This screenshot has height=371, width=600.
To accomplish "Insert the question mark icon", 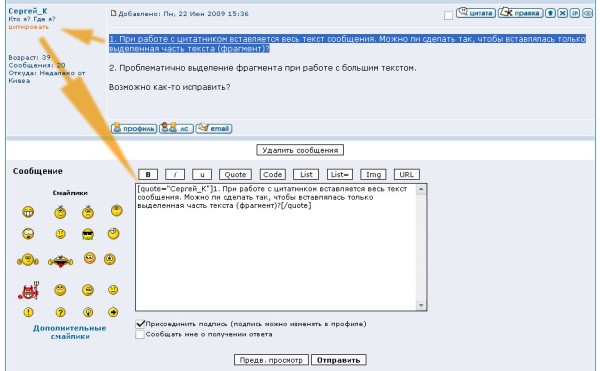I will pos(60,312).
